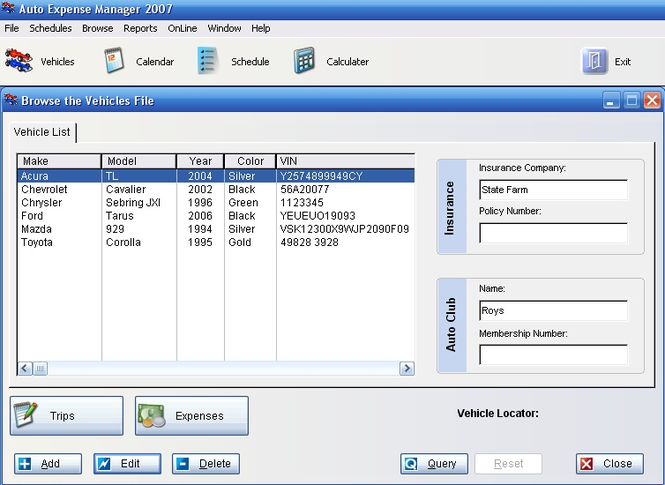Screen dimensions: 665x485
Task: Minimize the Browse the Vehicles File window
Action: coord(611,100)
